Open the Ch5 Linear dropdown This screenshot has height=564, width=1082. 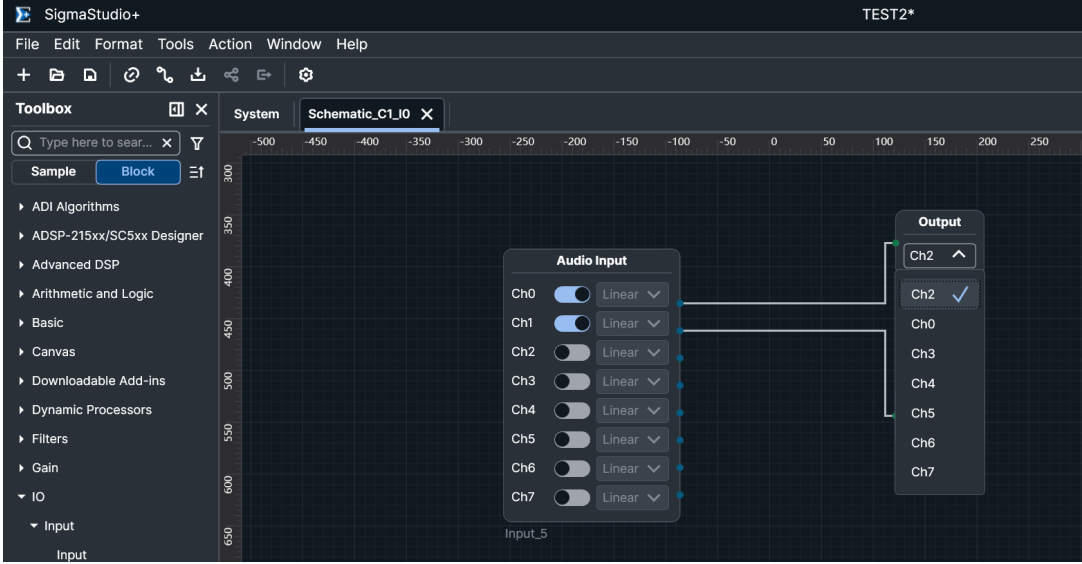click(x=632, y=440)
